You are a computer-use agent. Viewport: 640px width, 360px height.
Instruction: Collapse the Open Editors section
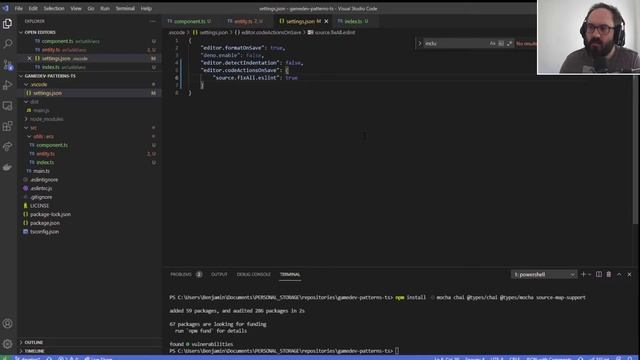pyautogui.click(x=21, y=32)
